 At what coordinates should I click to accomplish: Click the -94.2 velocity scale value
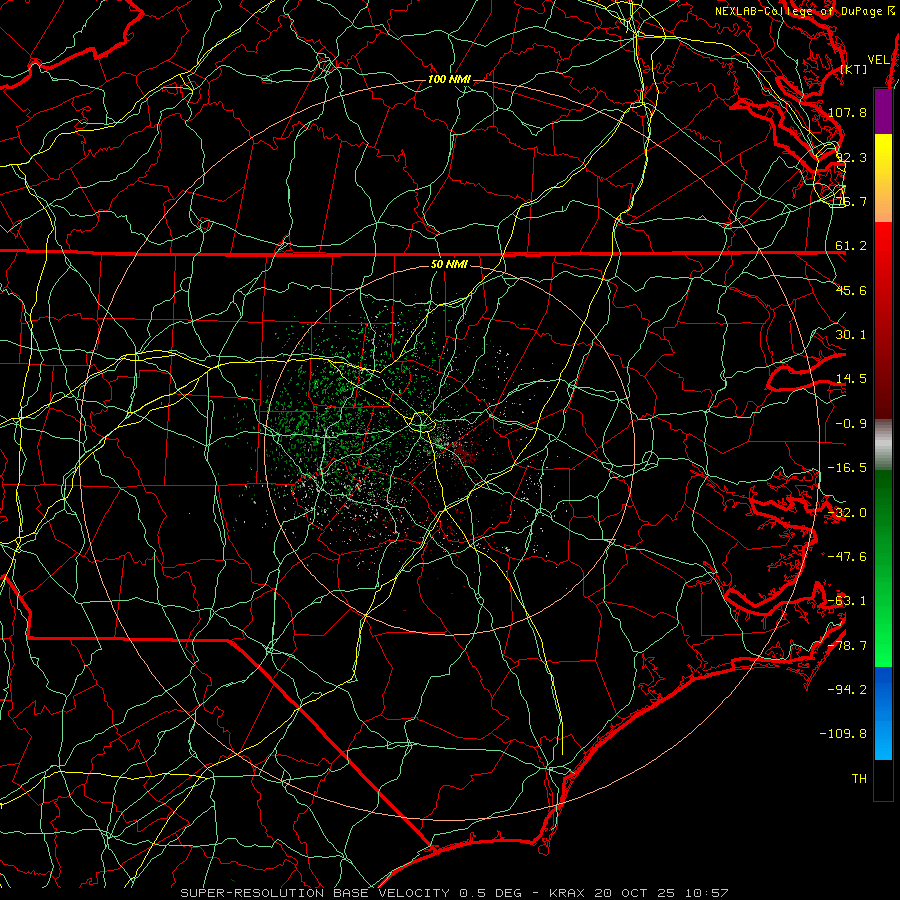pyautogui.click(x=847, y=690)
